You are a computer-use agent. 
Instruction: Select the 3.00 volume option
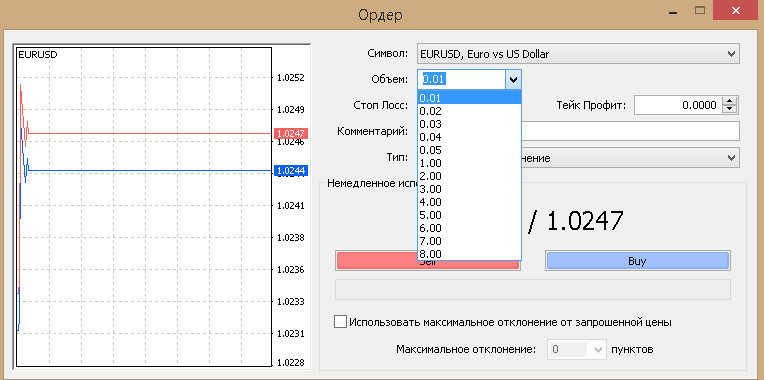470,189
